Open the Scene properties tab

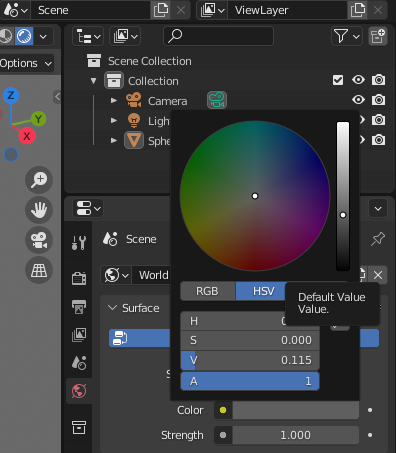pyautogui.click(x=79, y=363)
